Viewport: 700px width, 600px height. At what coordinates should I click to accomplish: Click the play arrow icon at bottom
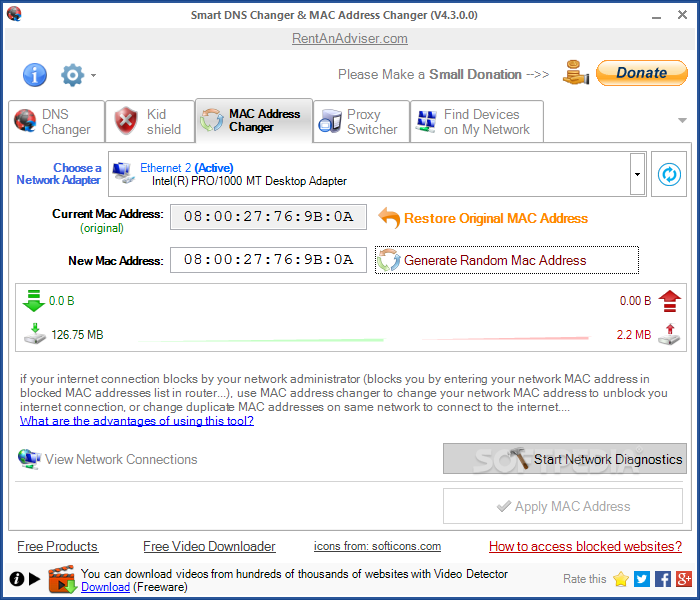coord(34,579)
